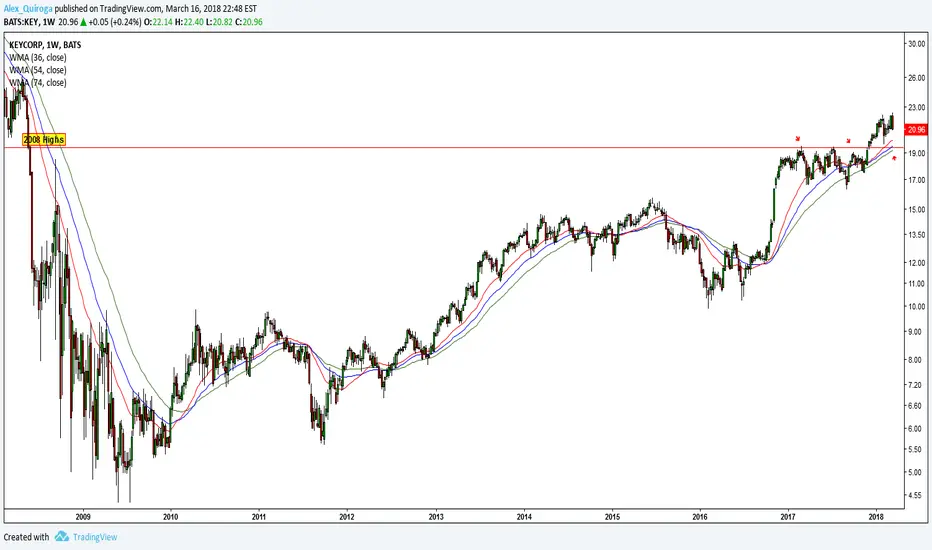Click the high value "H:22.40"

pos(189,22)
